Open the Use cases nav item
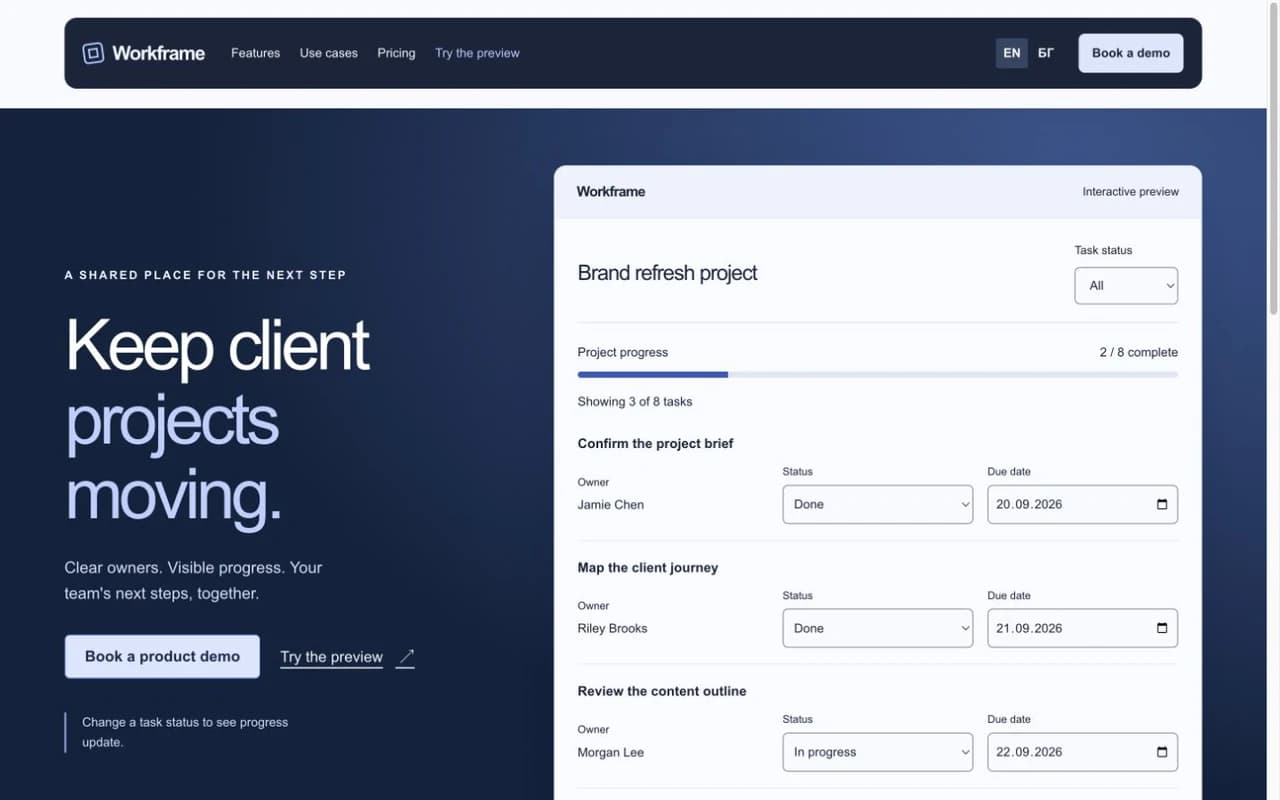 click(x=329, y=53)
